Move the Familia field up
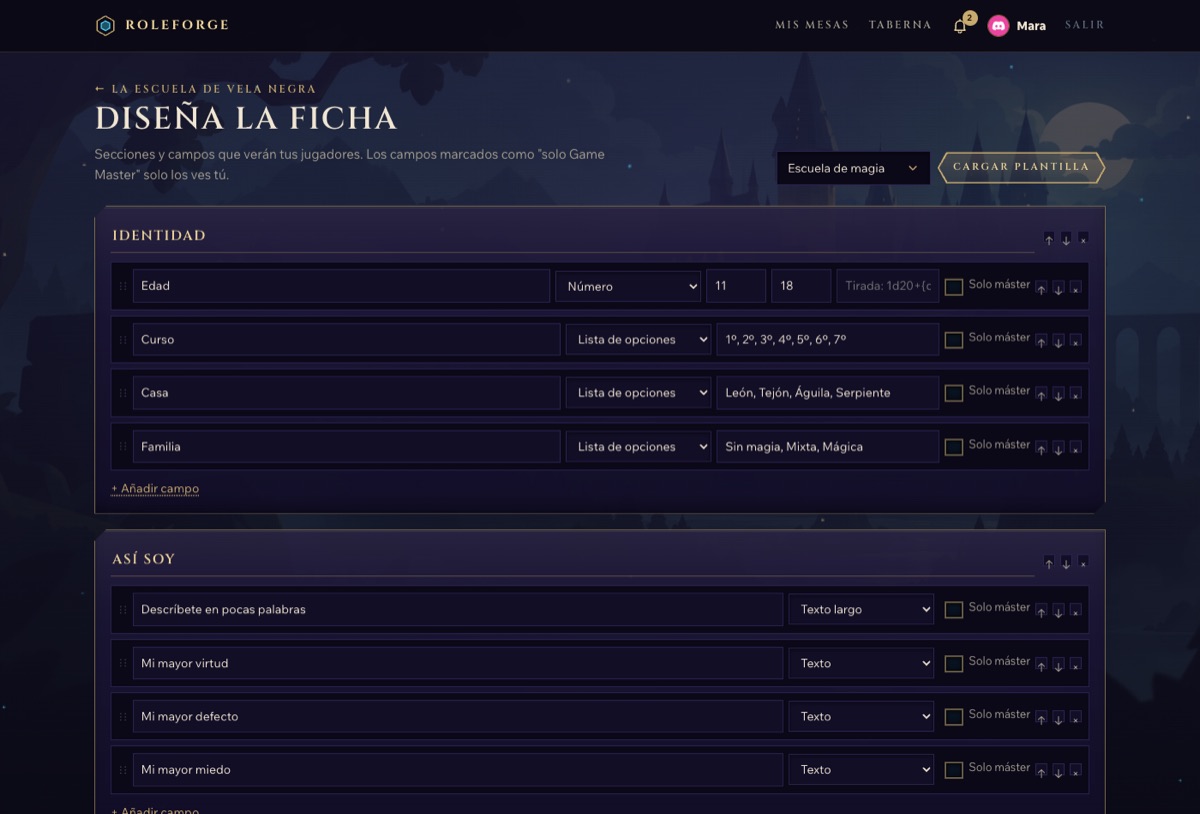Screen dimensions: 1200x814 1041,448
